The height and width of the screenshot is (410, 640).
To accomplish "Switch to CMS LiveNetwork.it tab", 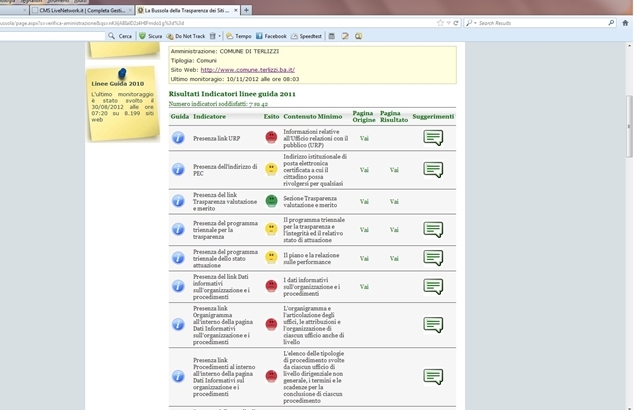I will click(x=82, y=10).
